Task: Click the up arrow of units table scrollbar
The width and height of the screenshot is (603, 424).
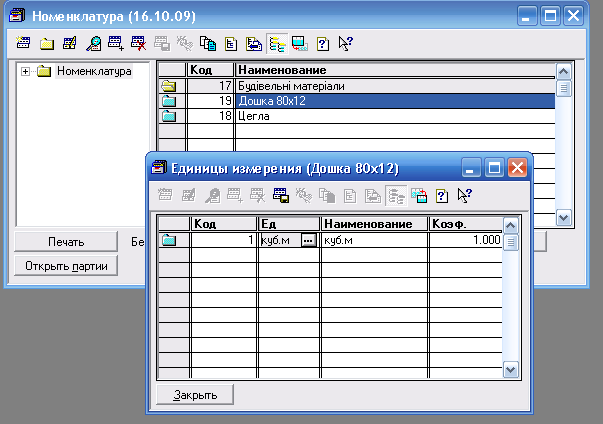Action: pos(511,225)
